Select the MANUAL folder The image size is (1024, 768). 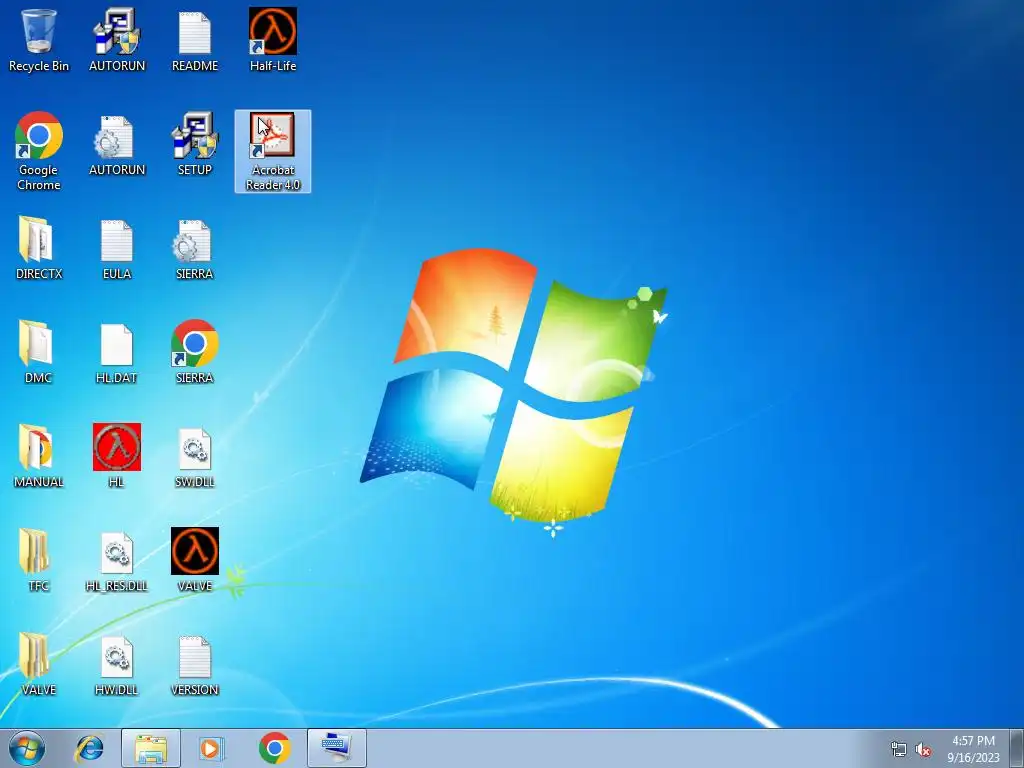(x=39, y=456)
